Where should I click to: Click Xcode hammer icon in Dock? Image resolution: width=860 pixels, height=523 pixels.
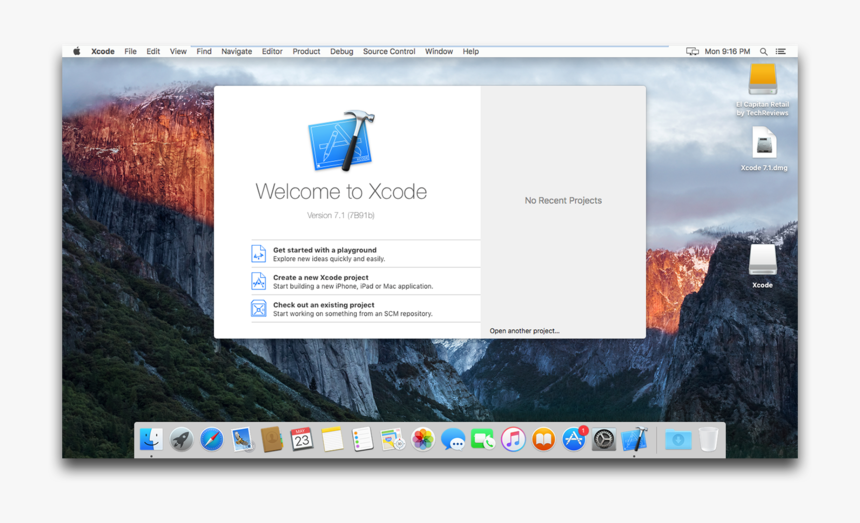coord(635,439)
